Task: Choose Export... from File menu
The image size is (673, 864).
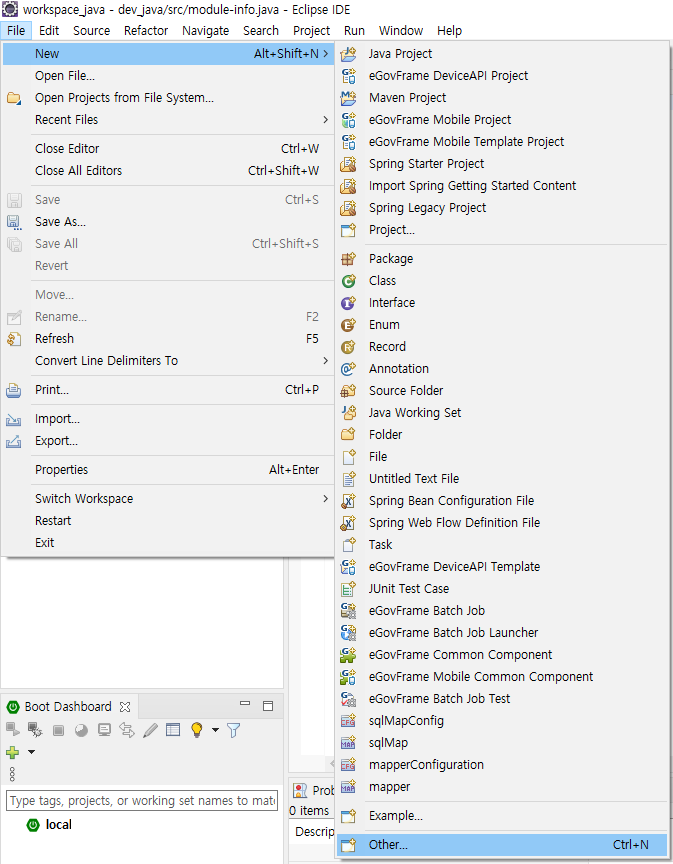Action: [168, 441]
